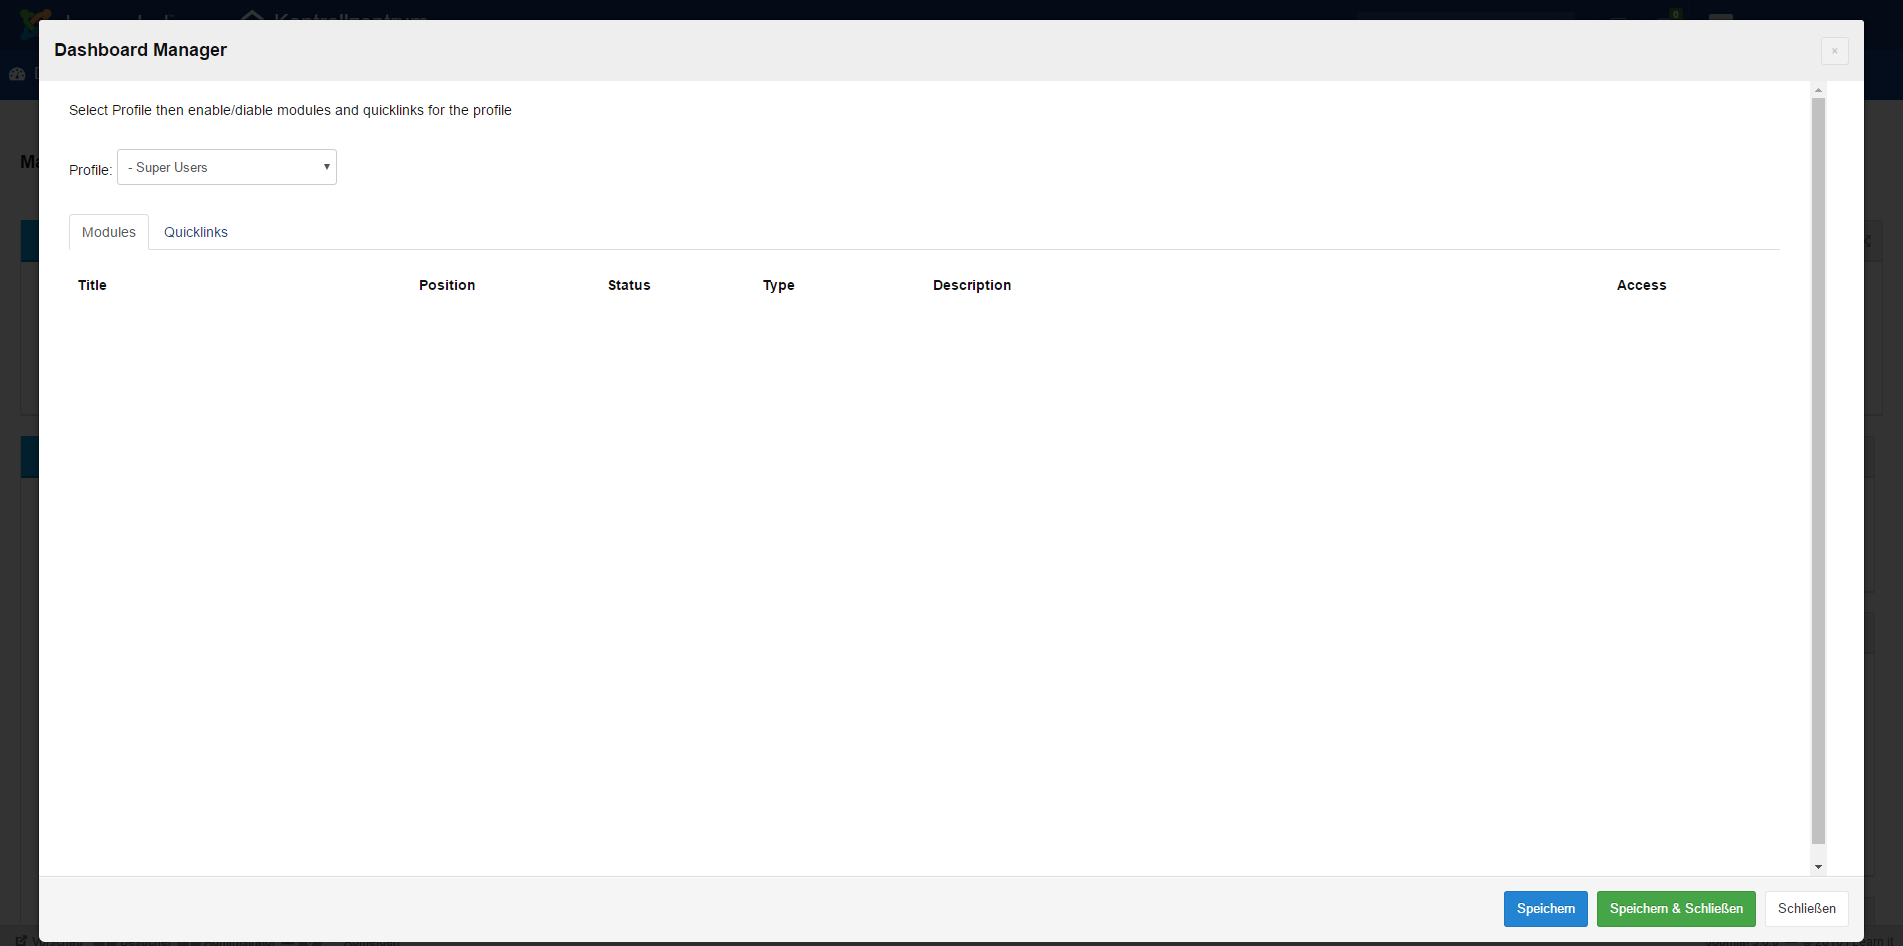
Task: Click the scrollbar up arrow
Action: click(1818, 89)
